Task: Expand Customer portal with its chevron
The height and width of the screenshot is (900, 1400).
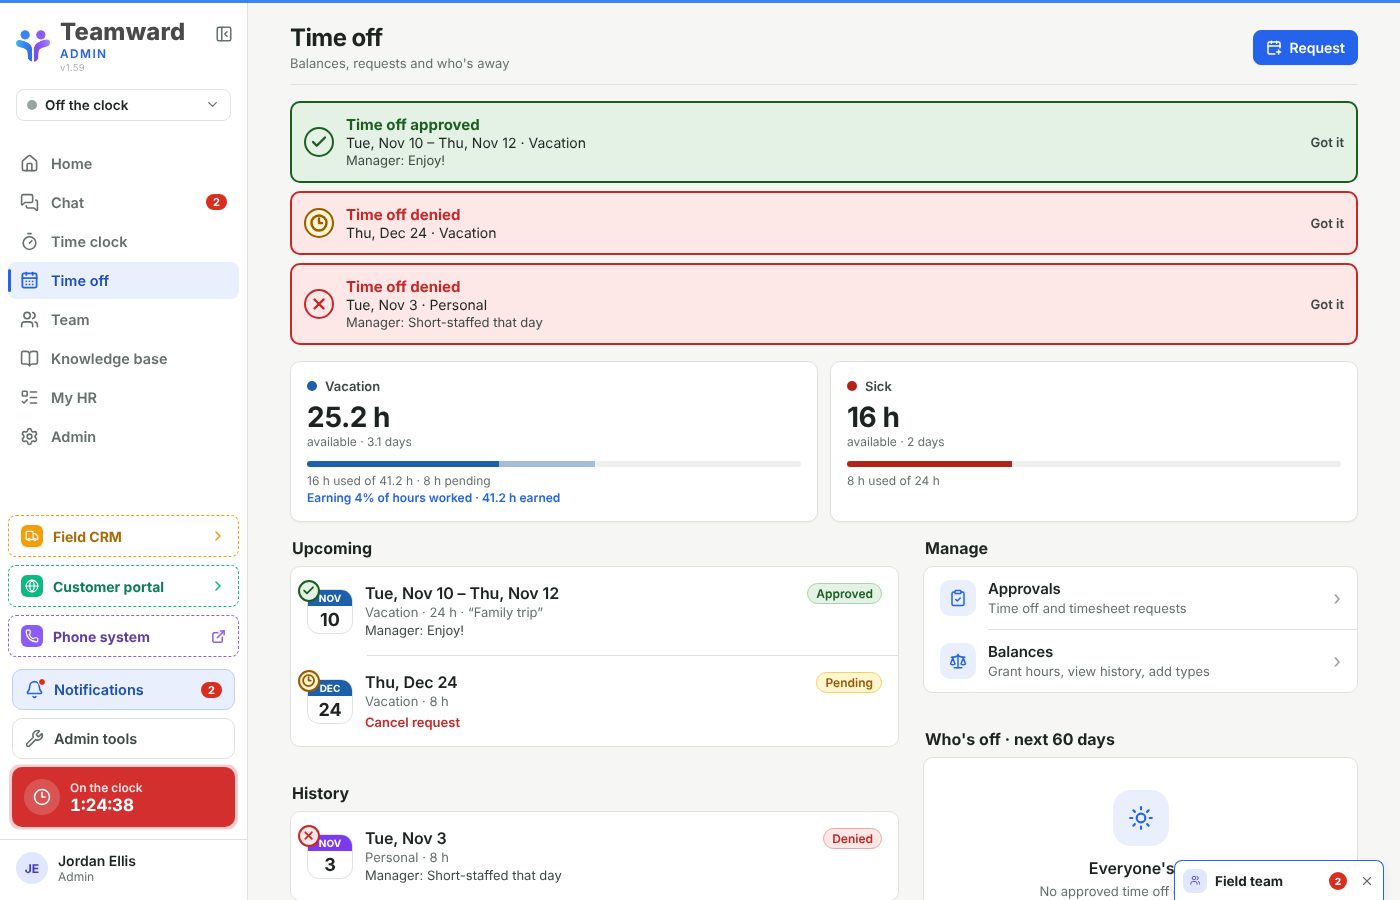Action: pos(218,587)
